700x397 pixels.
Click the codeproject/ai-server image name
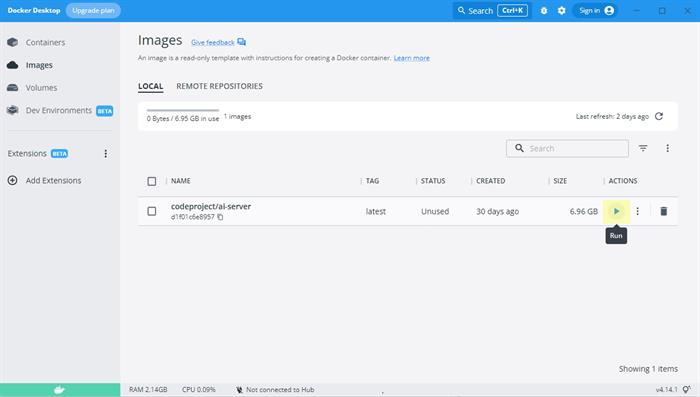(211, 206)
